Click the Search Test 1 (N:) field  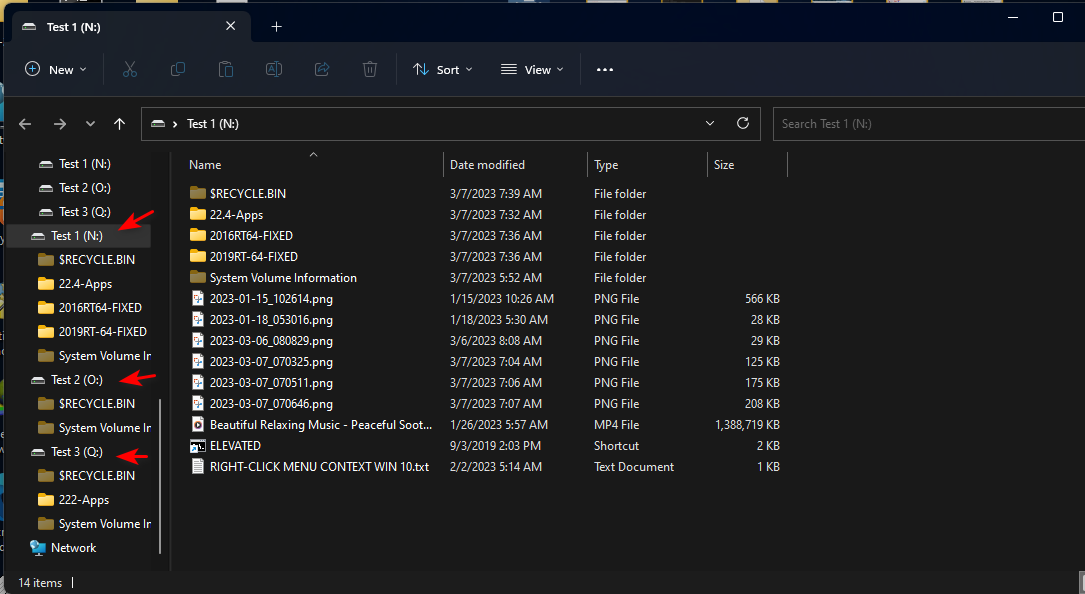coord(929,124)
